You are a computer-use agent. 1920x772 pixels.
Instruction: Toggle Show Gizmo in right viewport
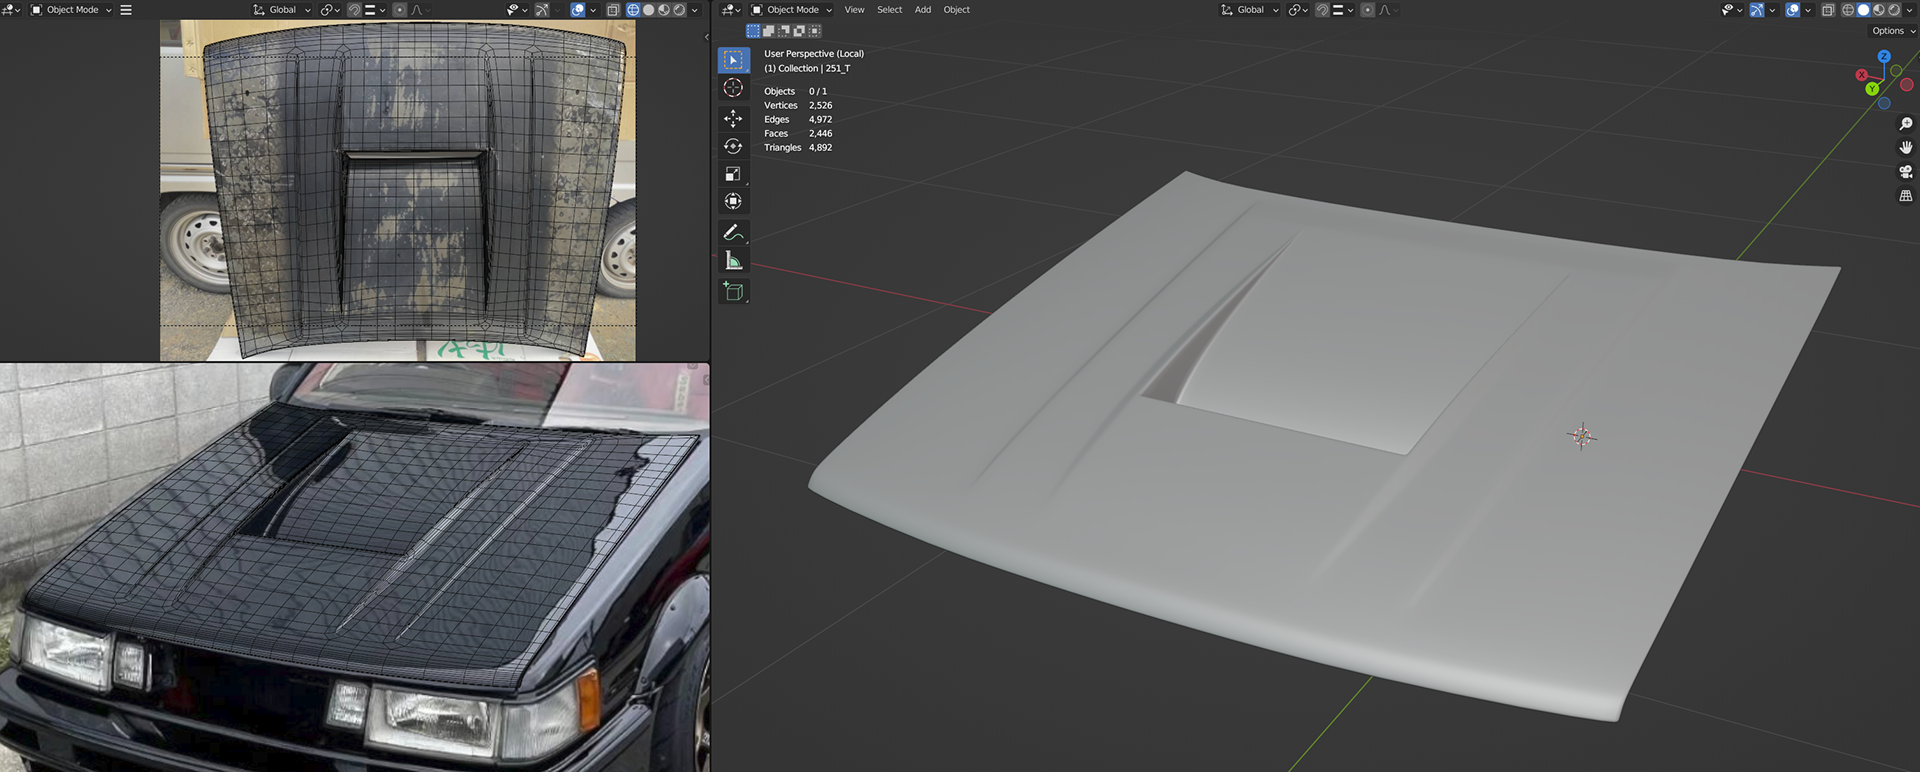click(x=1757, y=10)
